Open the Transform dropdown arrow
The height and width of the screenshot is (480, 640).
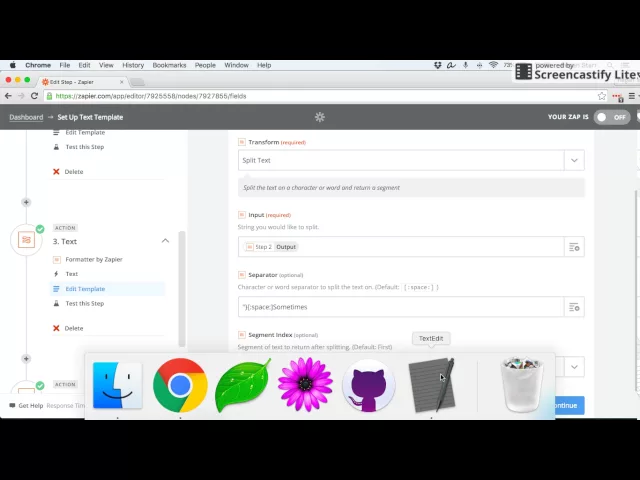(x=574, y=160)
